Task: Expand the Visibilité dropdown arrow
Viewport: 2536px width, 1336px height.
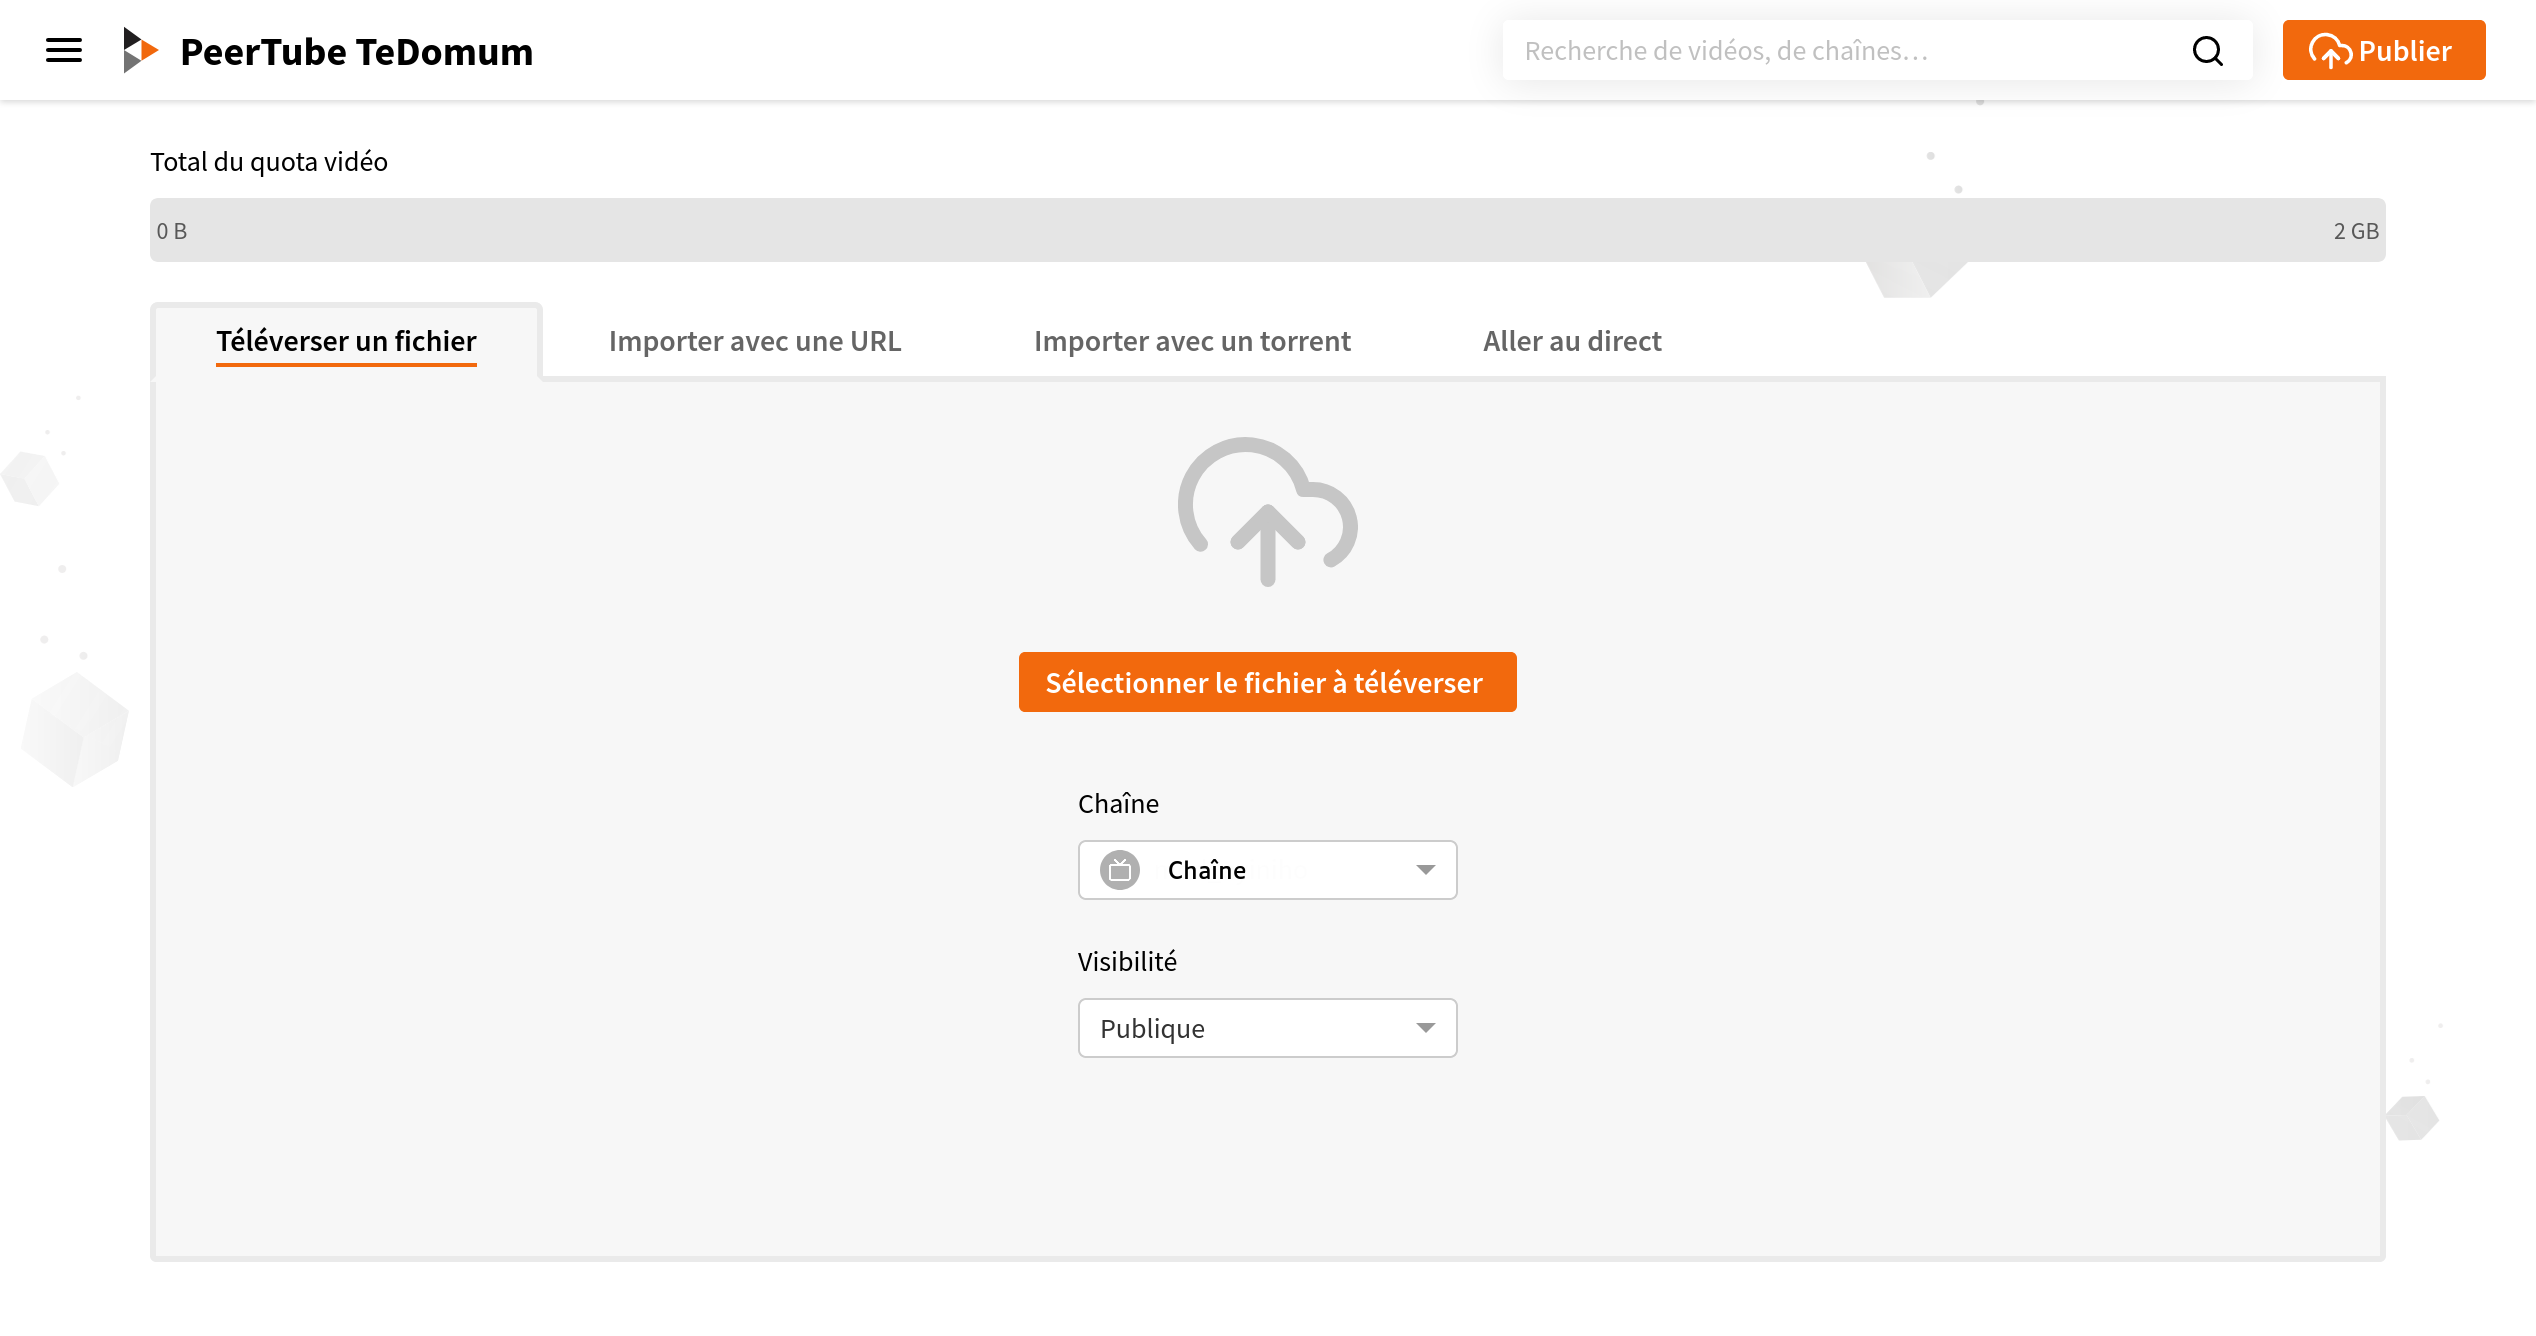Action: 1425,1028
